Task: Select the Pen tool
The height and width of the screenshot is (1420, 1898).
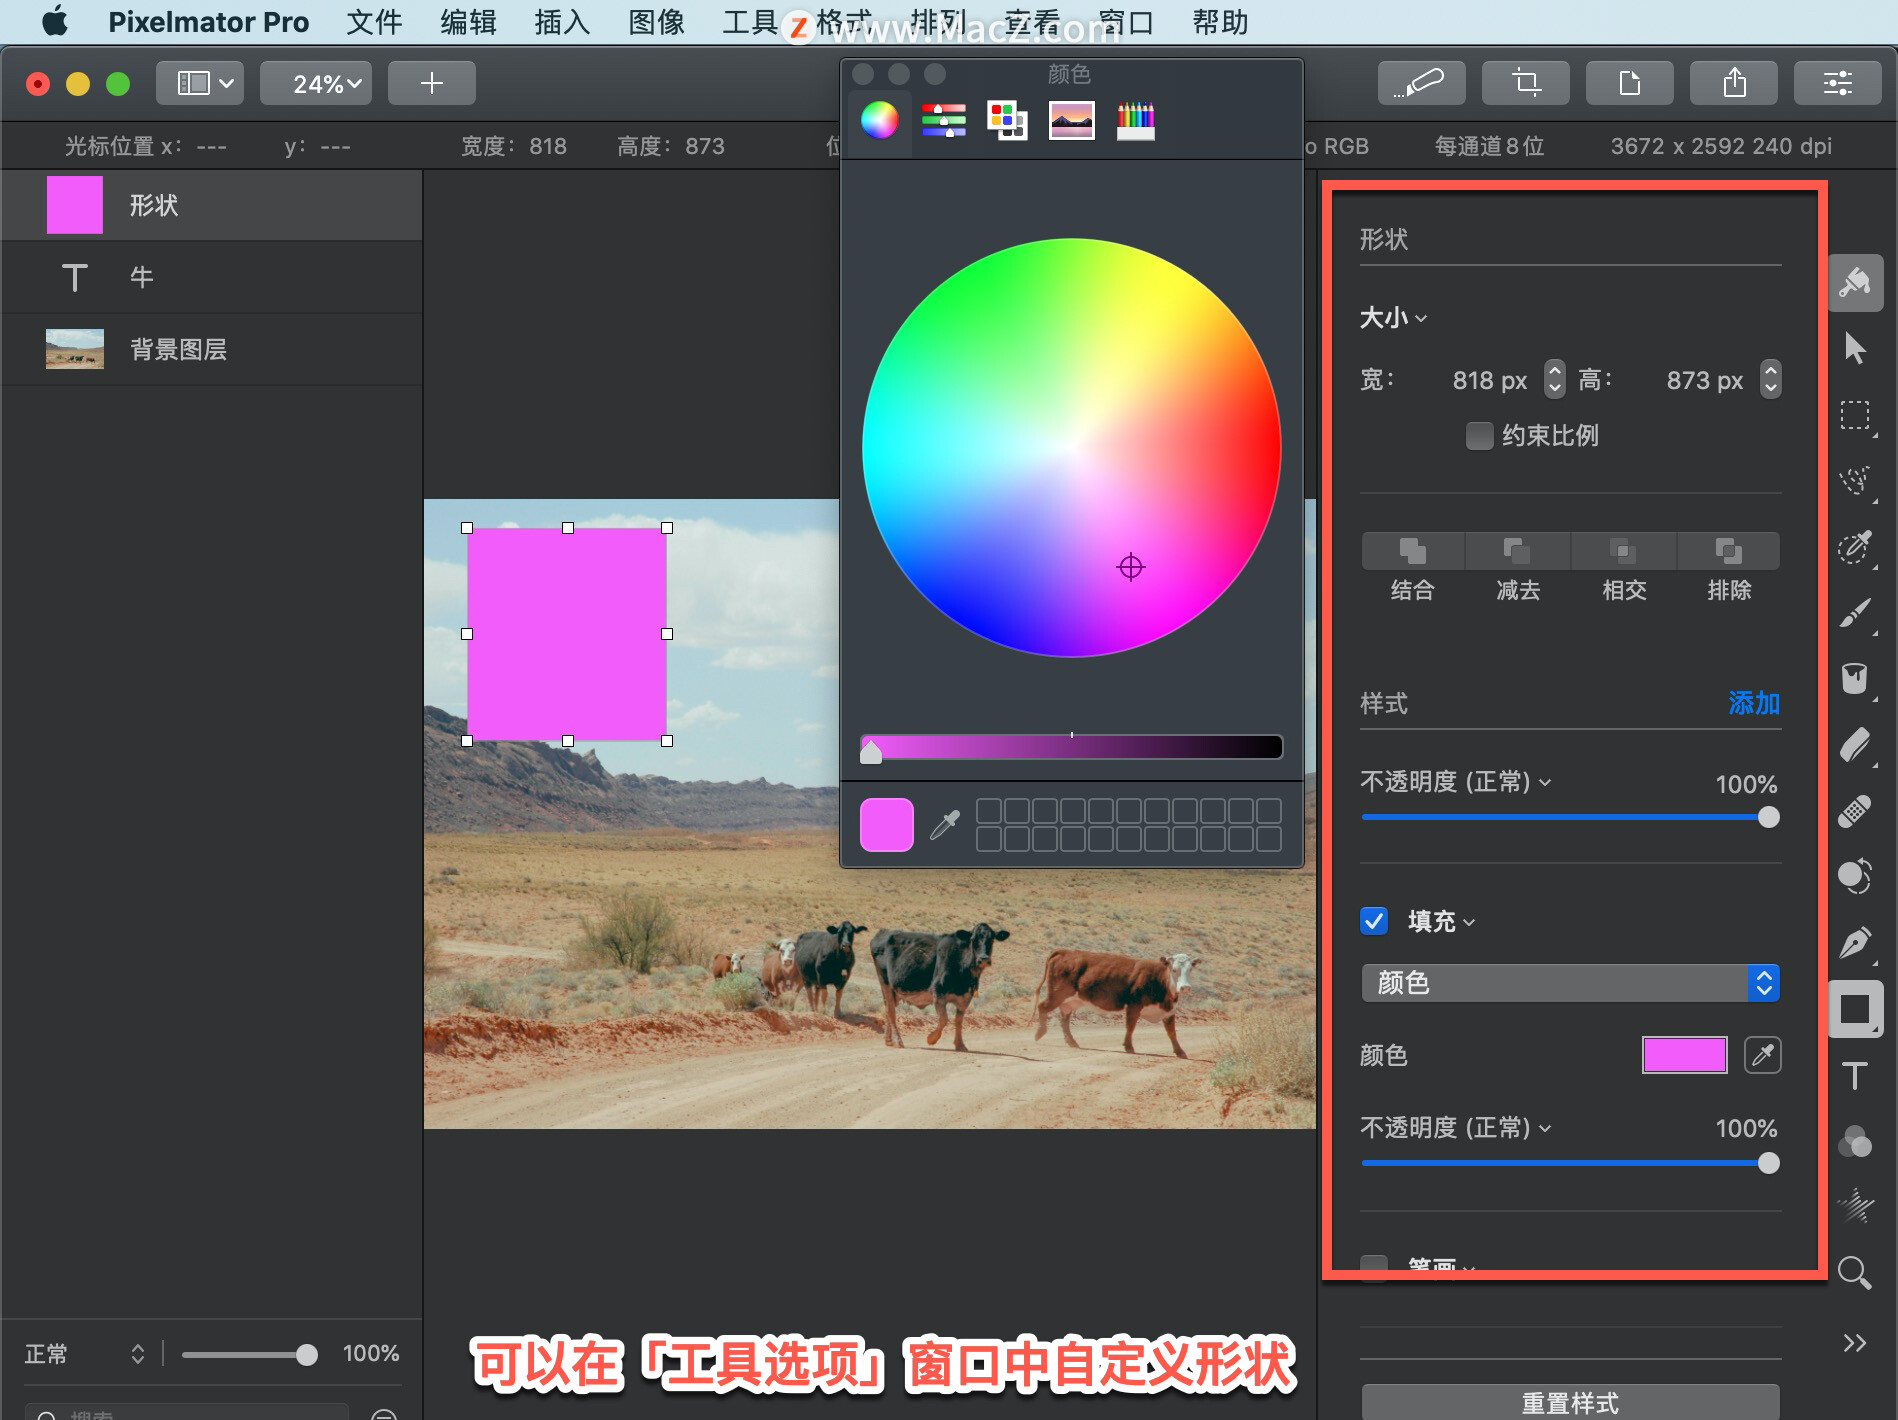Action: [1855, 943]
